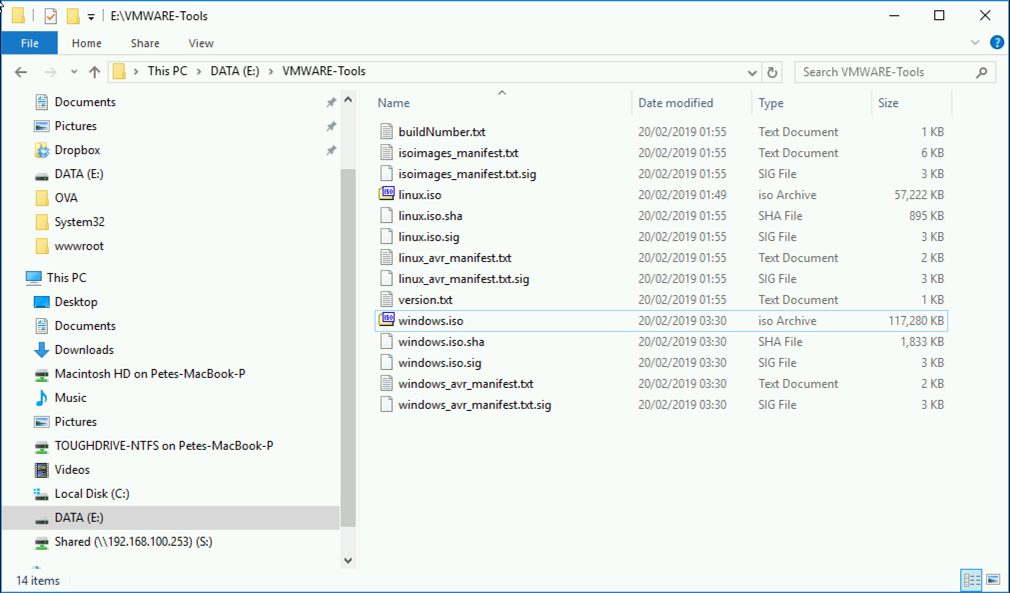The width and height of the screenshot is (1010, 593).
Task: Open the recent locations dropdown
Action: click(74, 72)
